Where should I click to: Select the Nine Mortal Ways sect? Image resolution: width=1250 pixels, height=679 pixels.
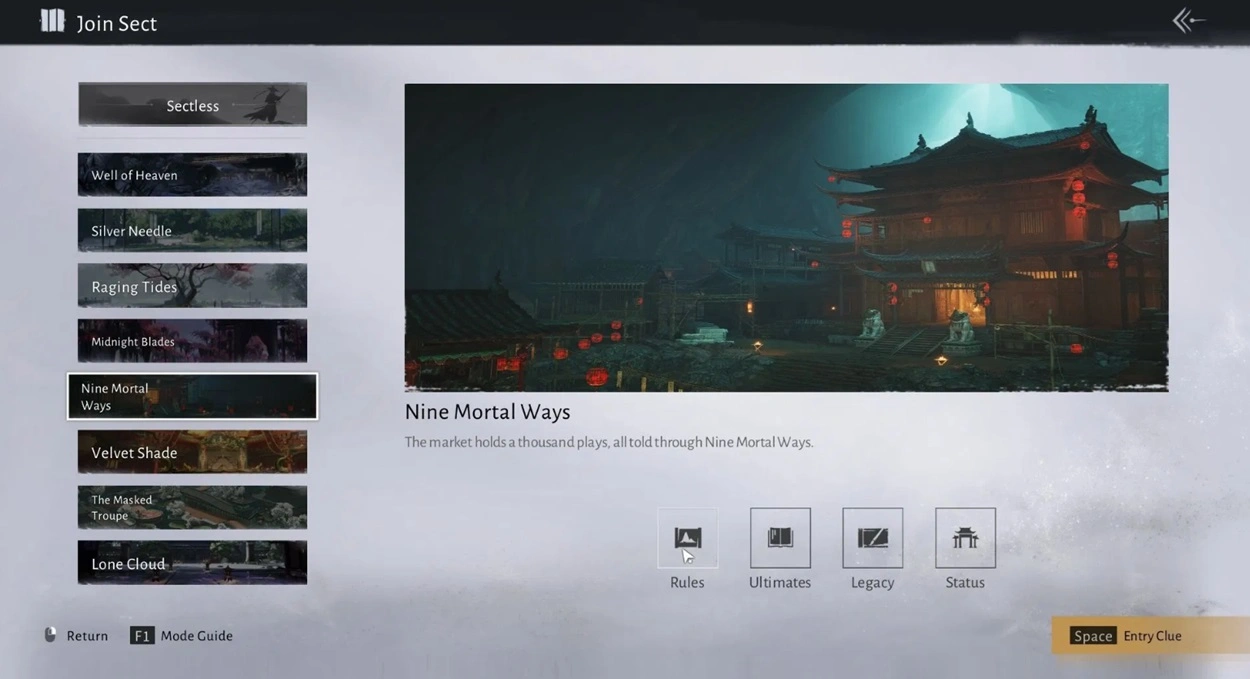click(x=192, y=397)
